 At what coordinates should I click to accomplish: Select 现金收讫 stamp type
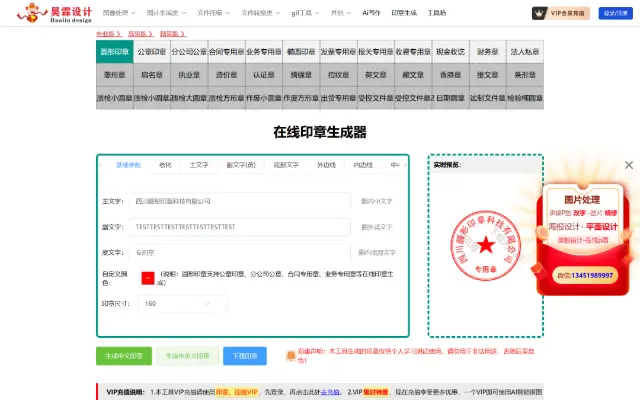click(450, 52)
